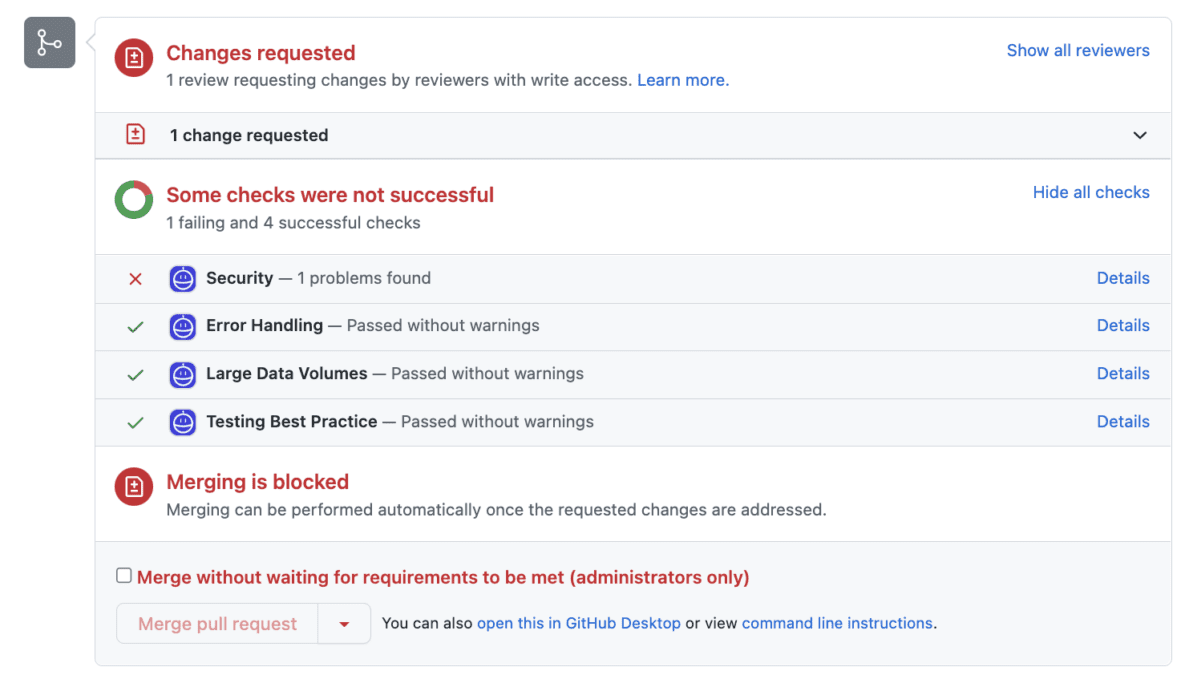The image size is (1193, 675).
Task: Open Details for Testing Best Practice check
Action: pos(1123,422)
